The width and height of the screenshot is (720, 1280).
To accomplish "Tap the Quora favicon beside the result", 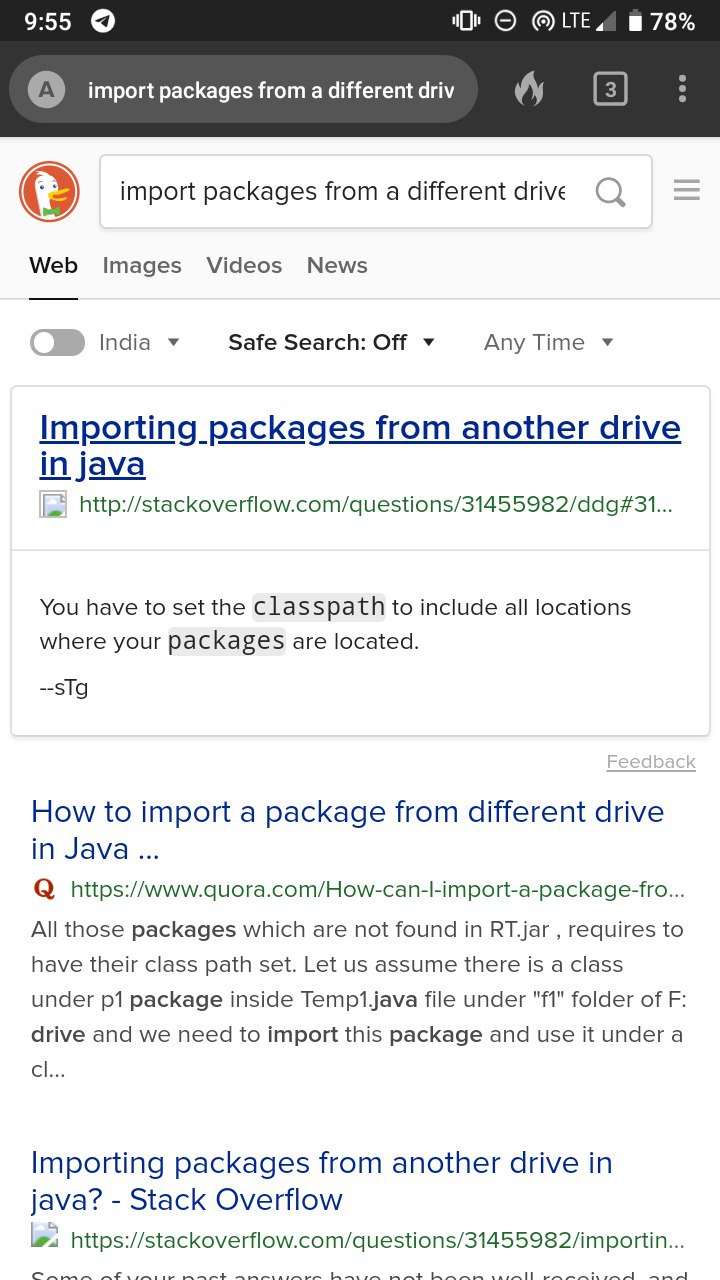I will 44,888.
